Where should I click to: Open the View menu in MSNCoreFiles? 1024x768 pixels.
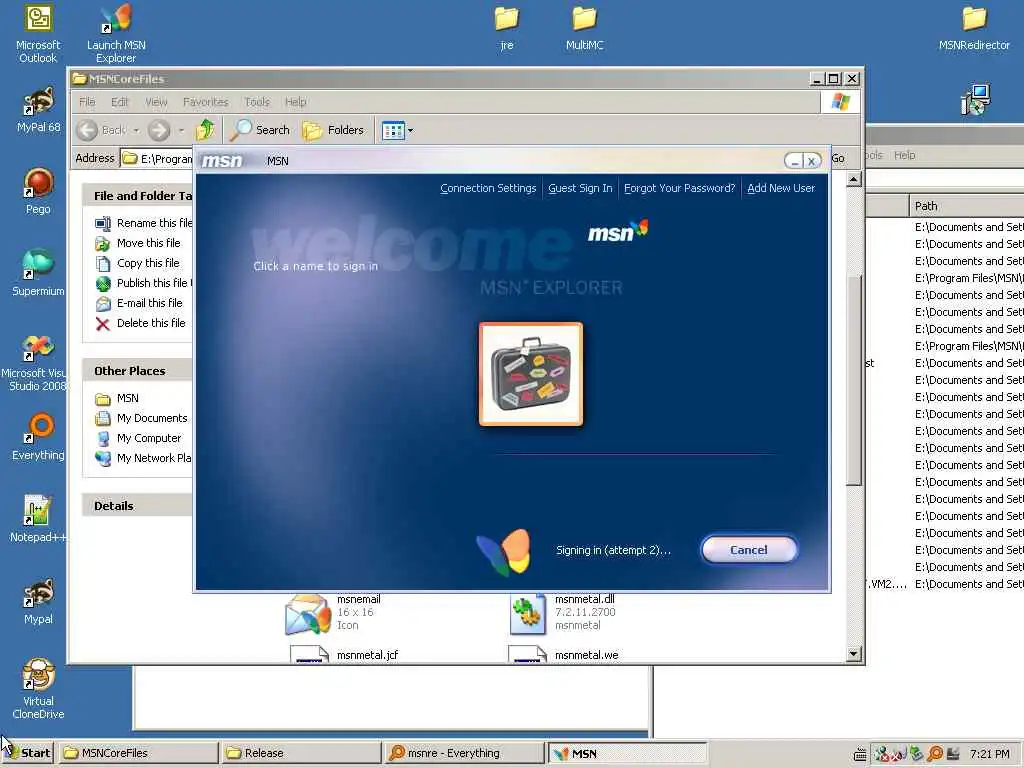coord(156,102)
